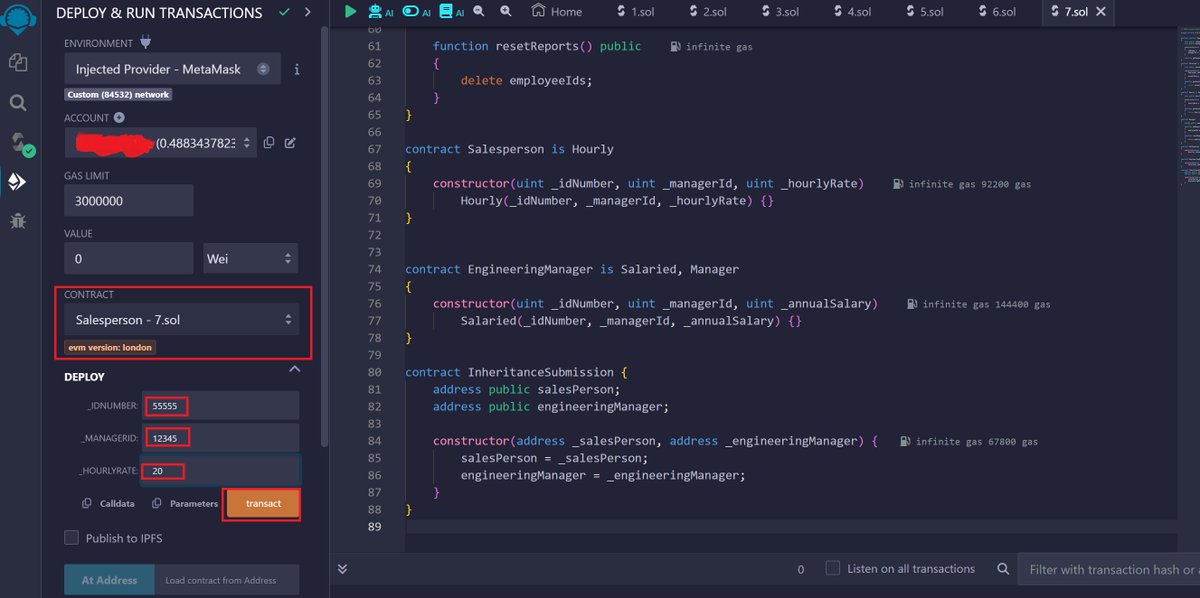
Task: Switch to the 2.sol tab
Action: [x=706, y=12]
